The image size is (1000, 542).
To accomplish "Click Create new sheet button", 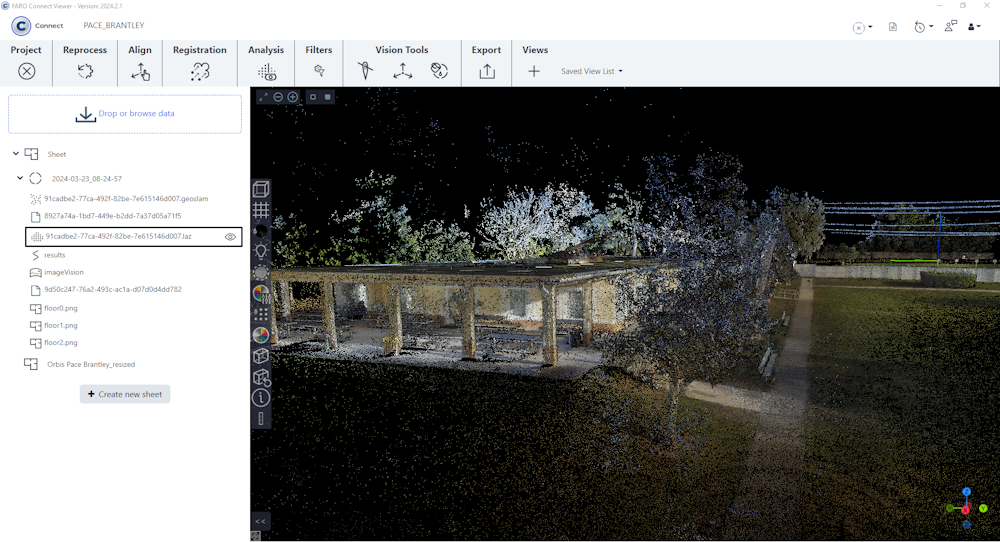I will click(125, 394).
